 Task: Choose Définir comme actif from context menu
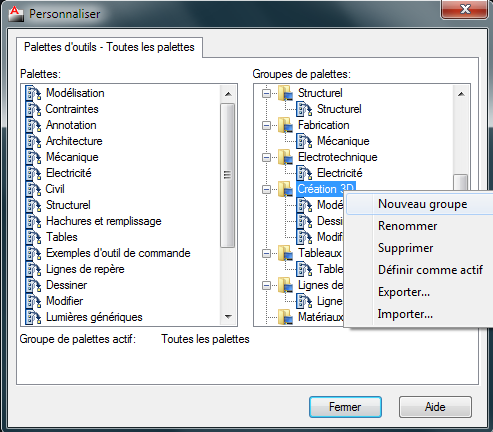tap(420, 270)
